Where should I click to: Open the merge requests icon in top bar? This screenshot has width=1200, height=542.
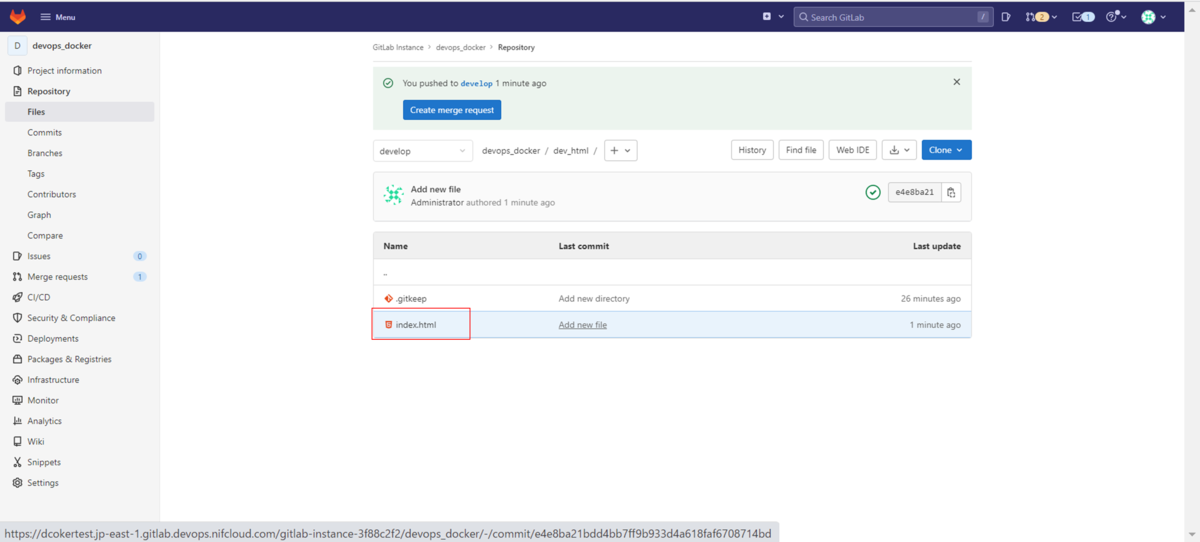[1041, 17]
